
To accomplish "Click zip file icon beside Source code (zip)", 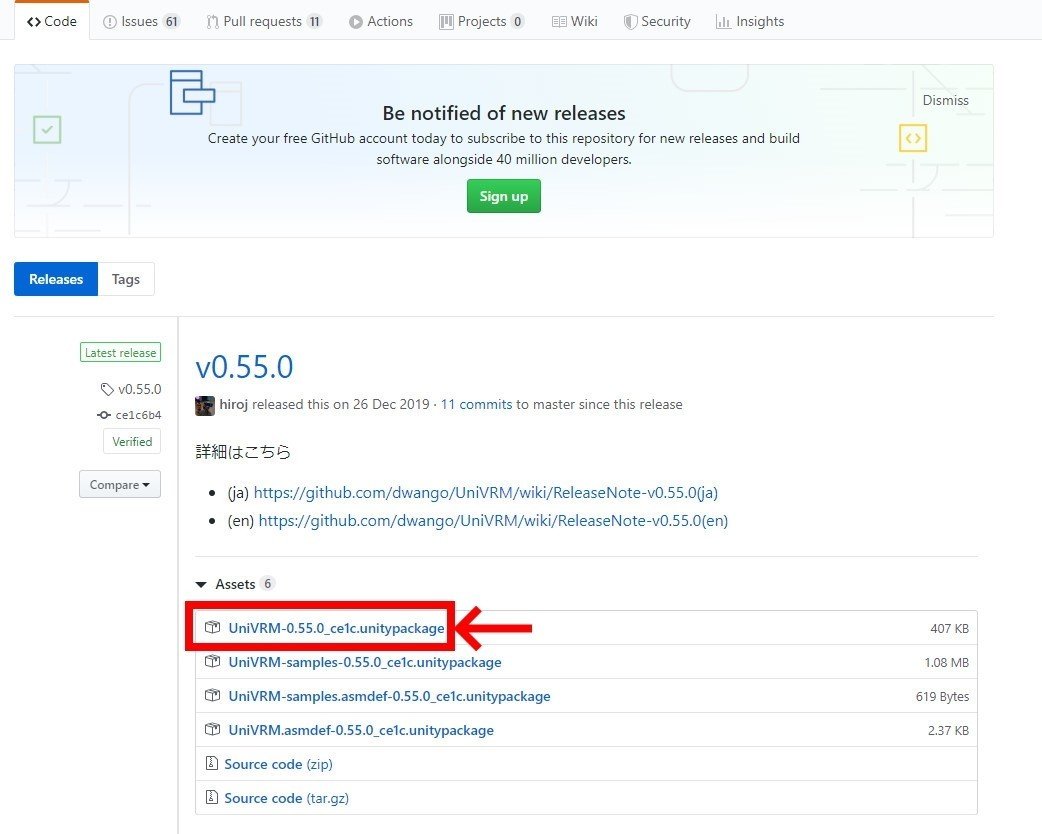I will (x=211, y=763).
